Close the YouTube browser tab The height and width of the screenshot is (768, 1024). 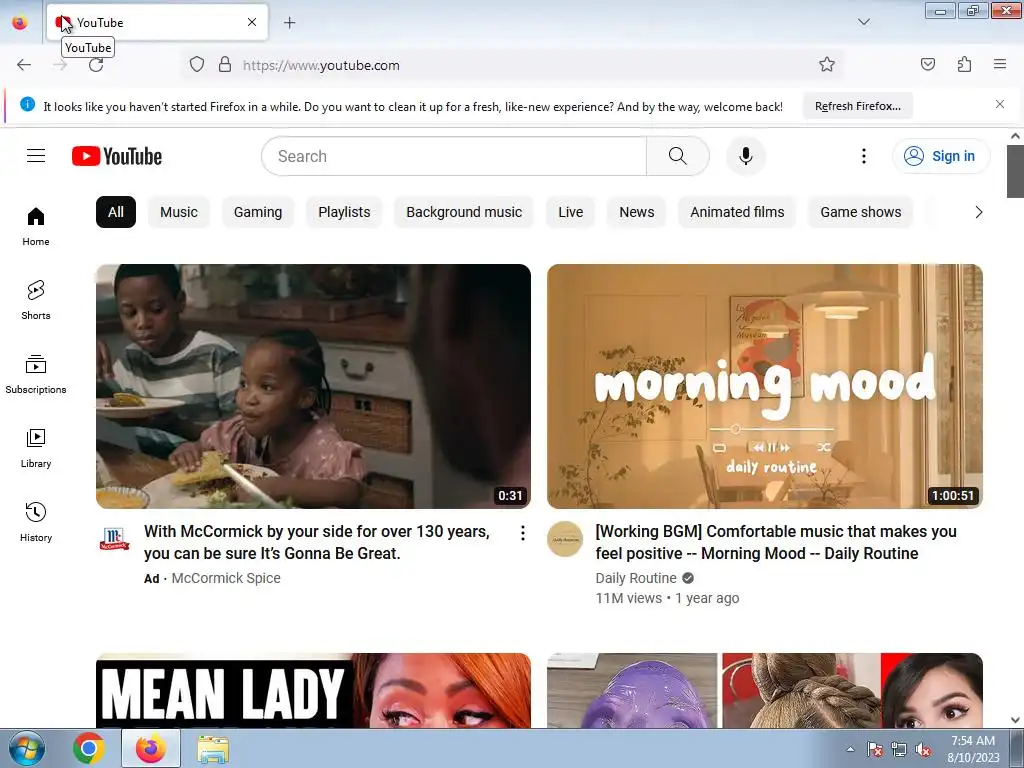[x=252, y=22]
